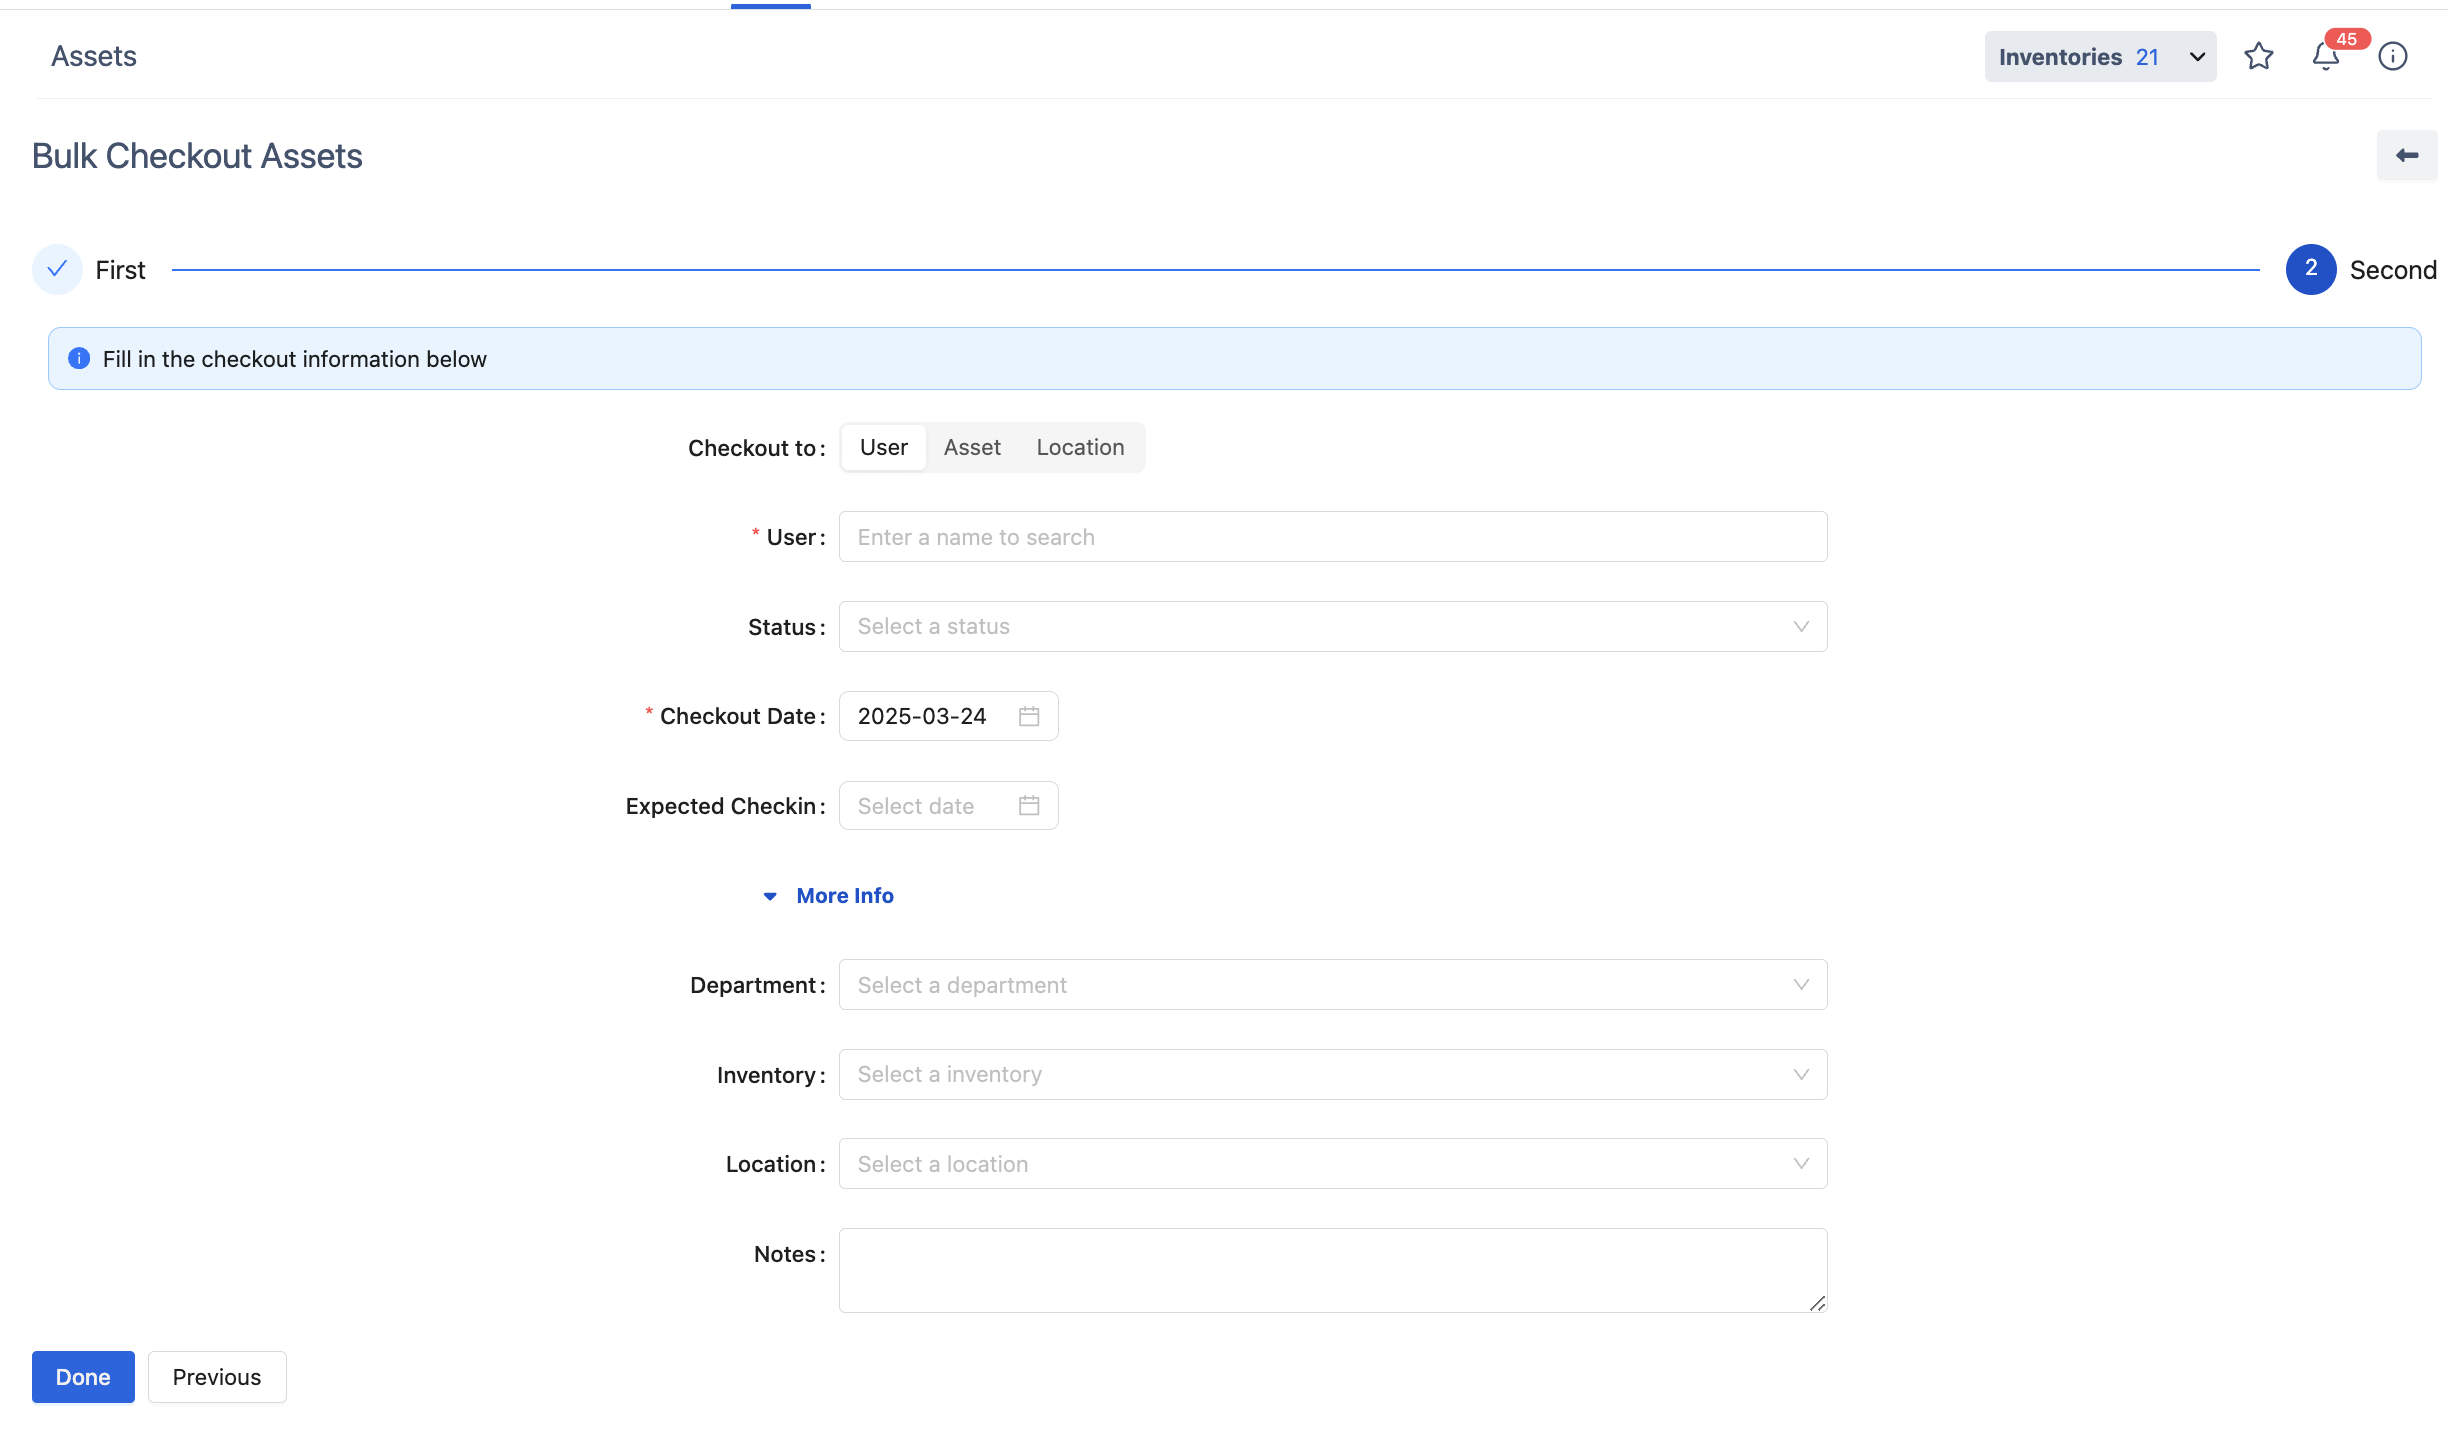Click the back arrow button
The image size is (2448, 1456).
(2406, 155)
